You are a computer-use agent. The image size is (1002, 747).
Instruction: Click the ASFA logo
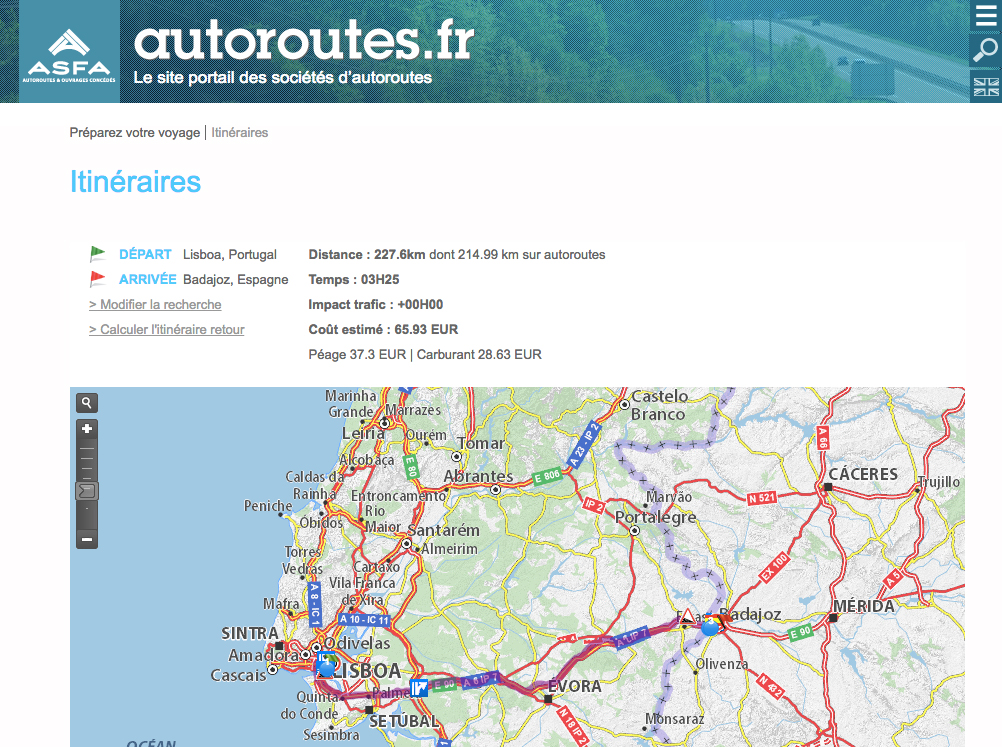[x=69, y=53]
